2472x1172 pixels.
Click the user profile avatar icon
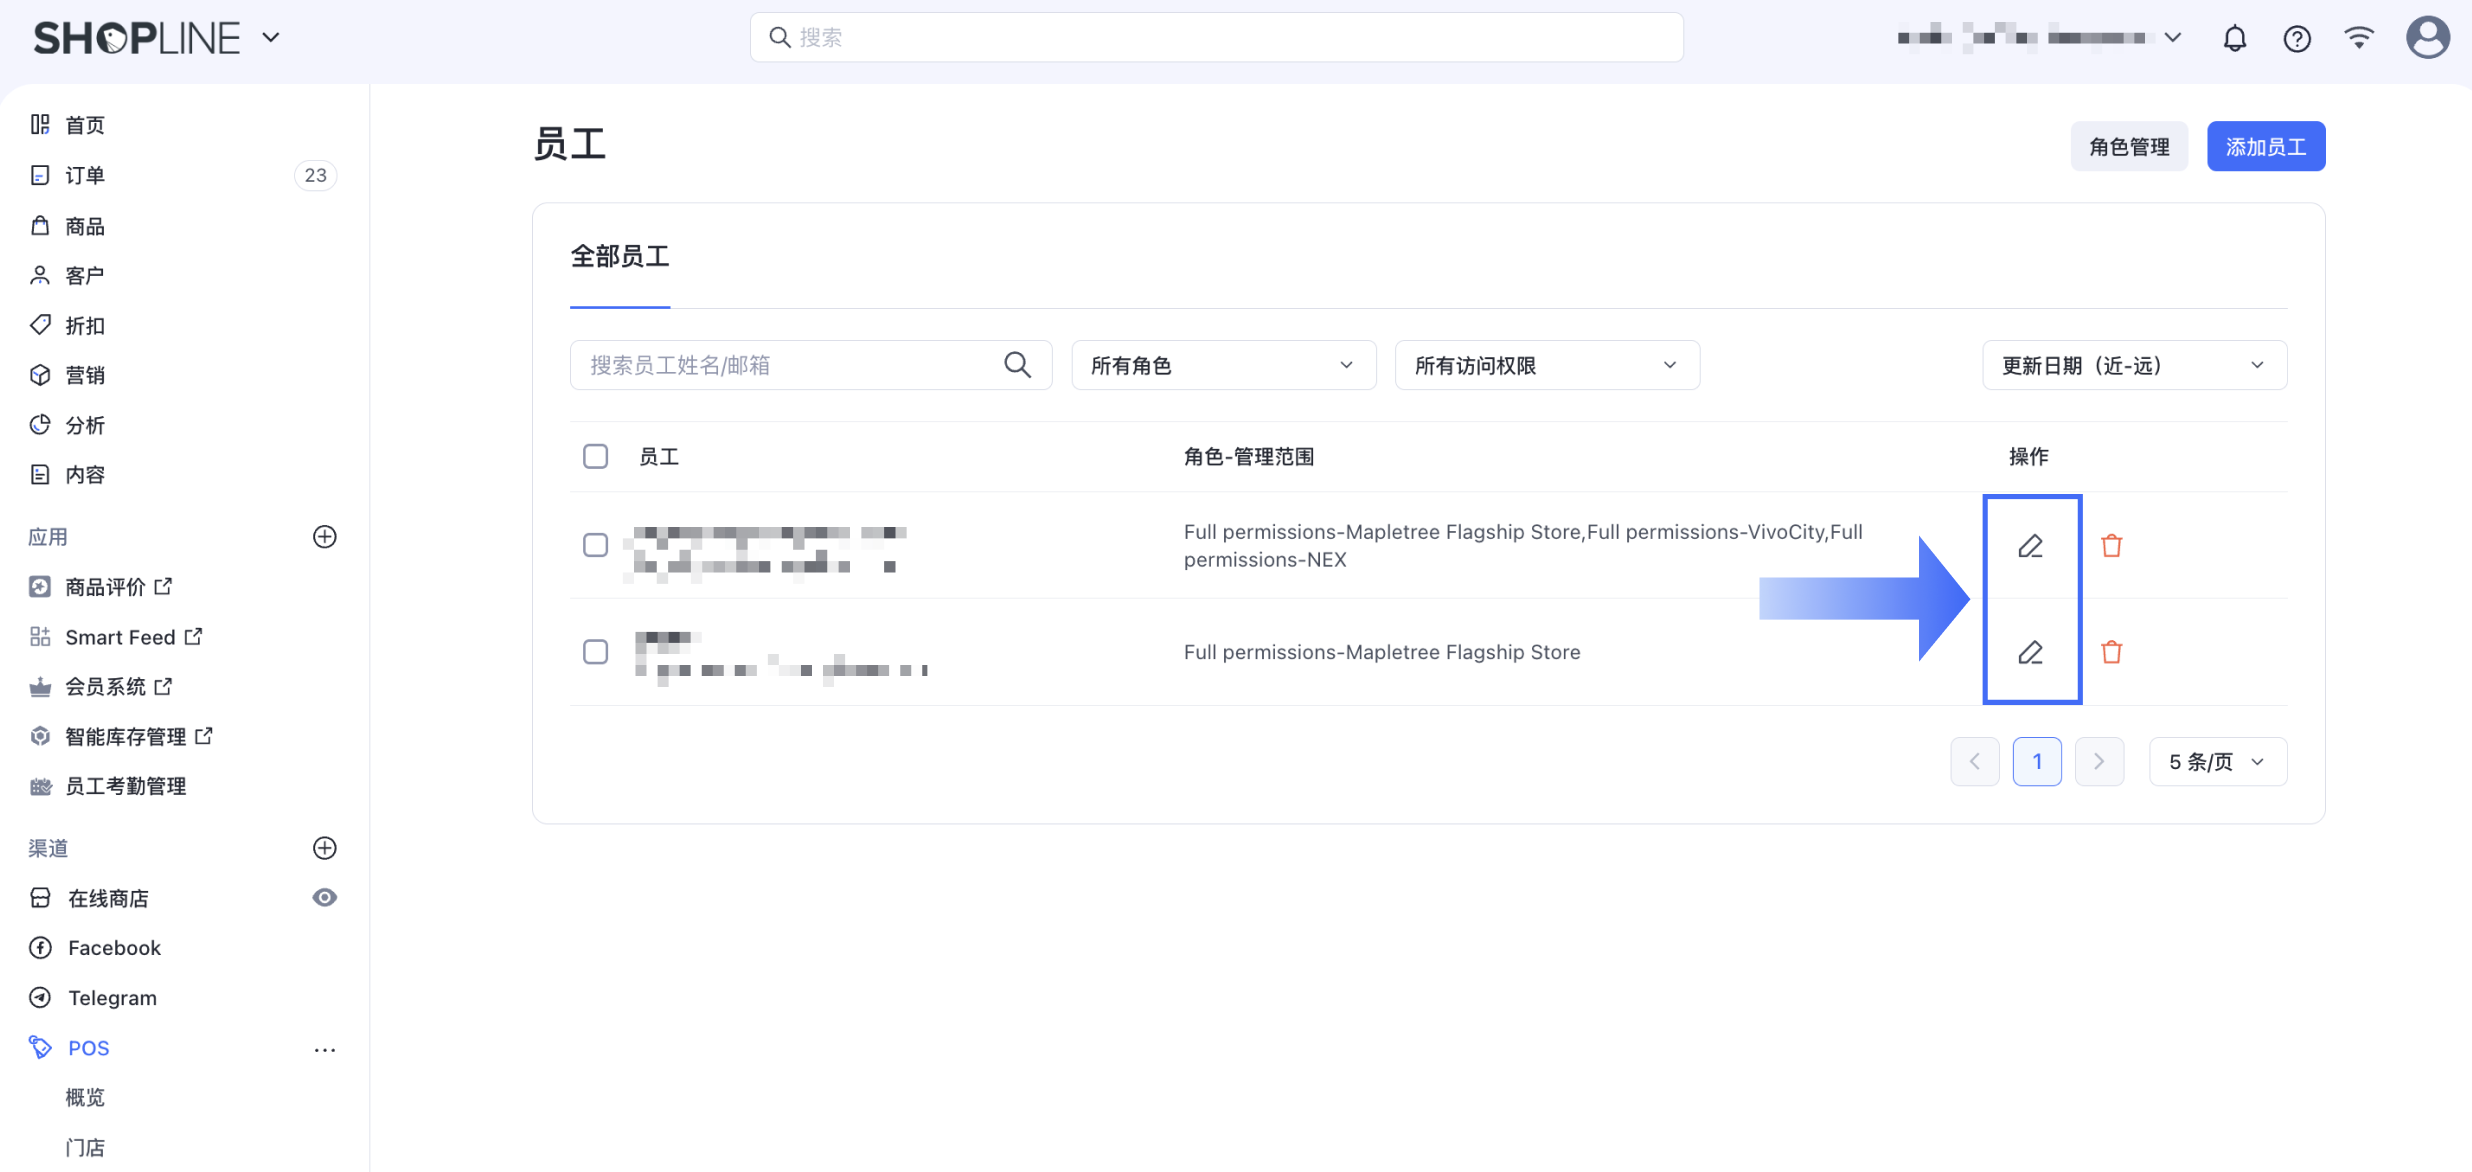click(2427, 38)
